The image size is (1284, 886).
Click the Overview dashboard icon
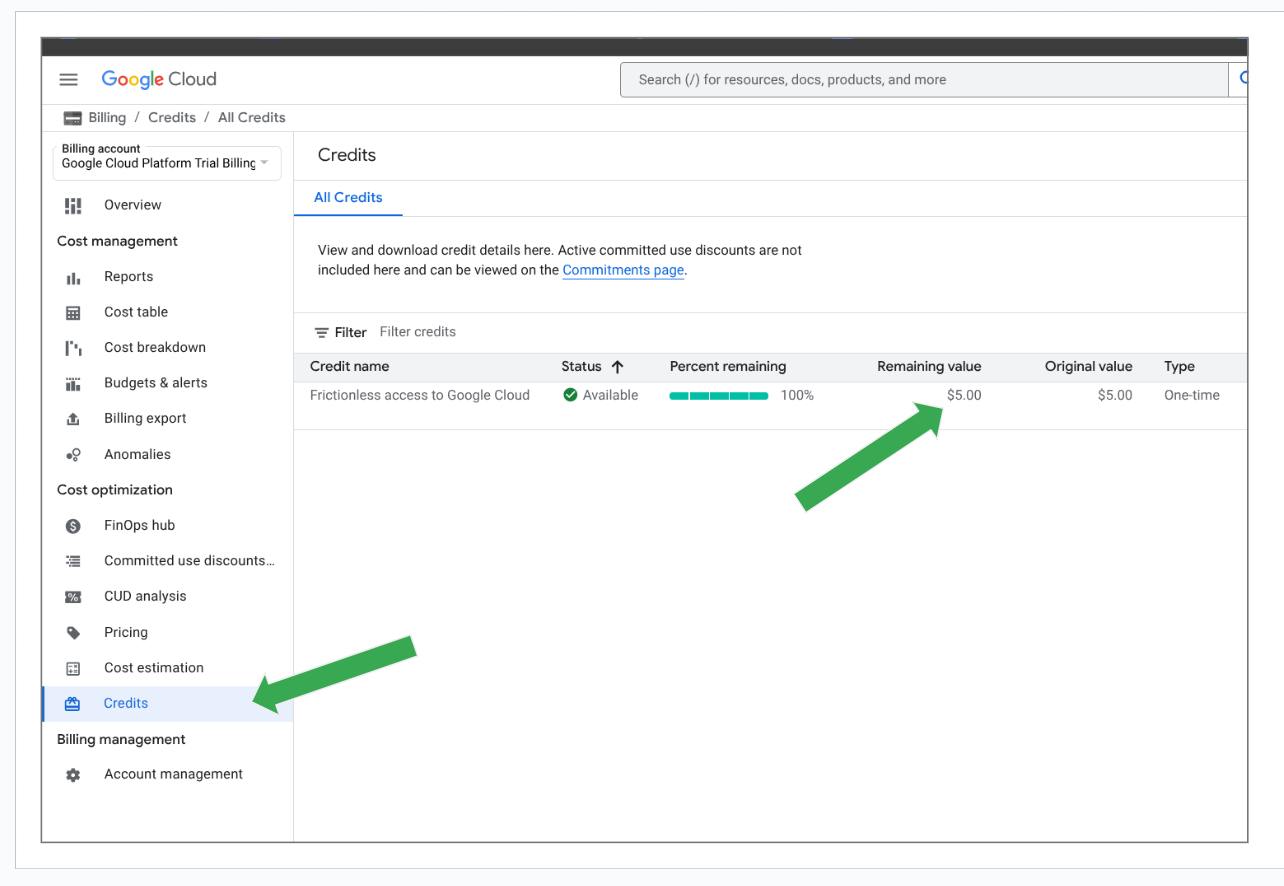pyautogui.click(x=73, y=205)
